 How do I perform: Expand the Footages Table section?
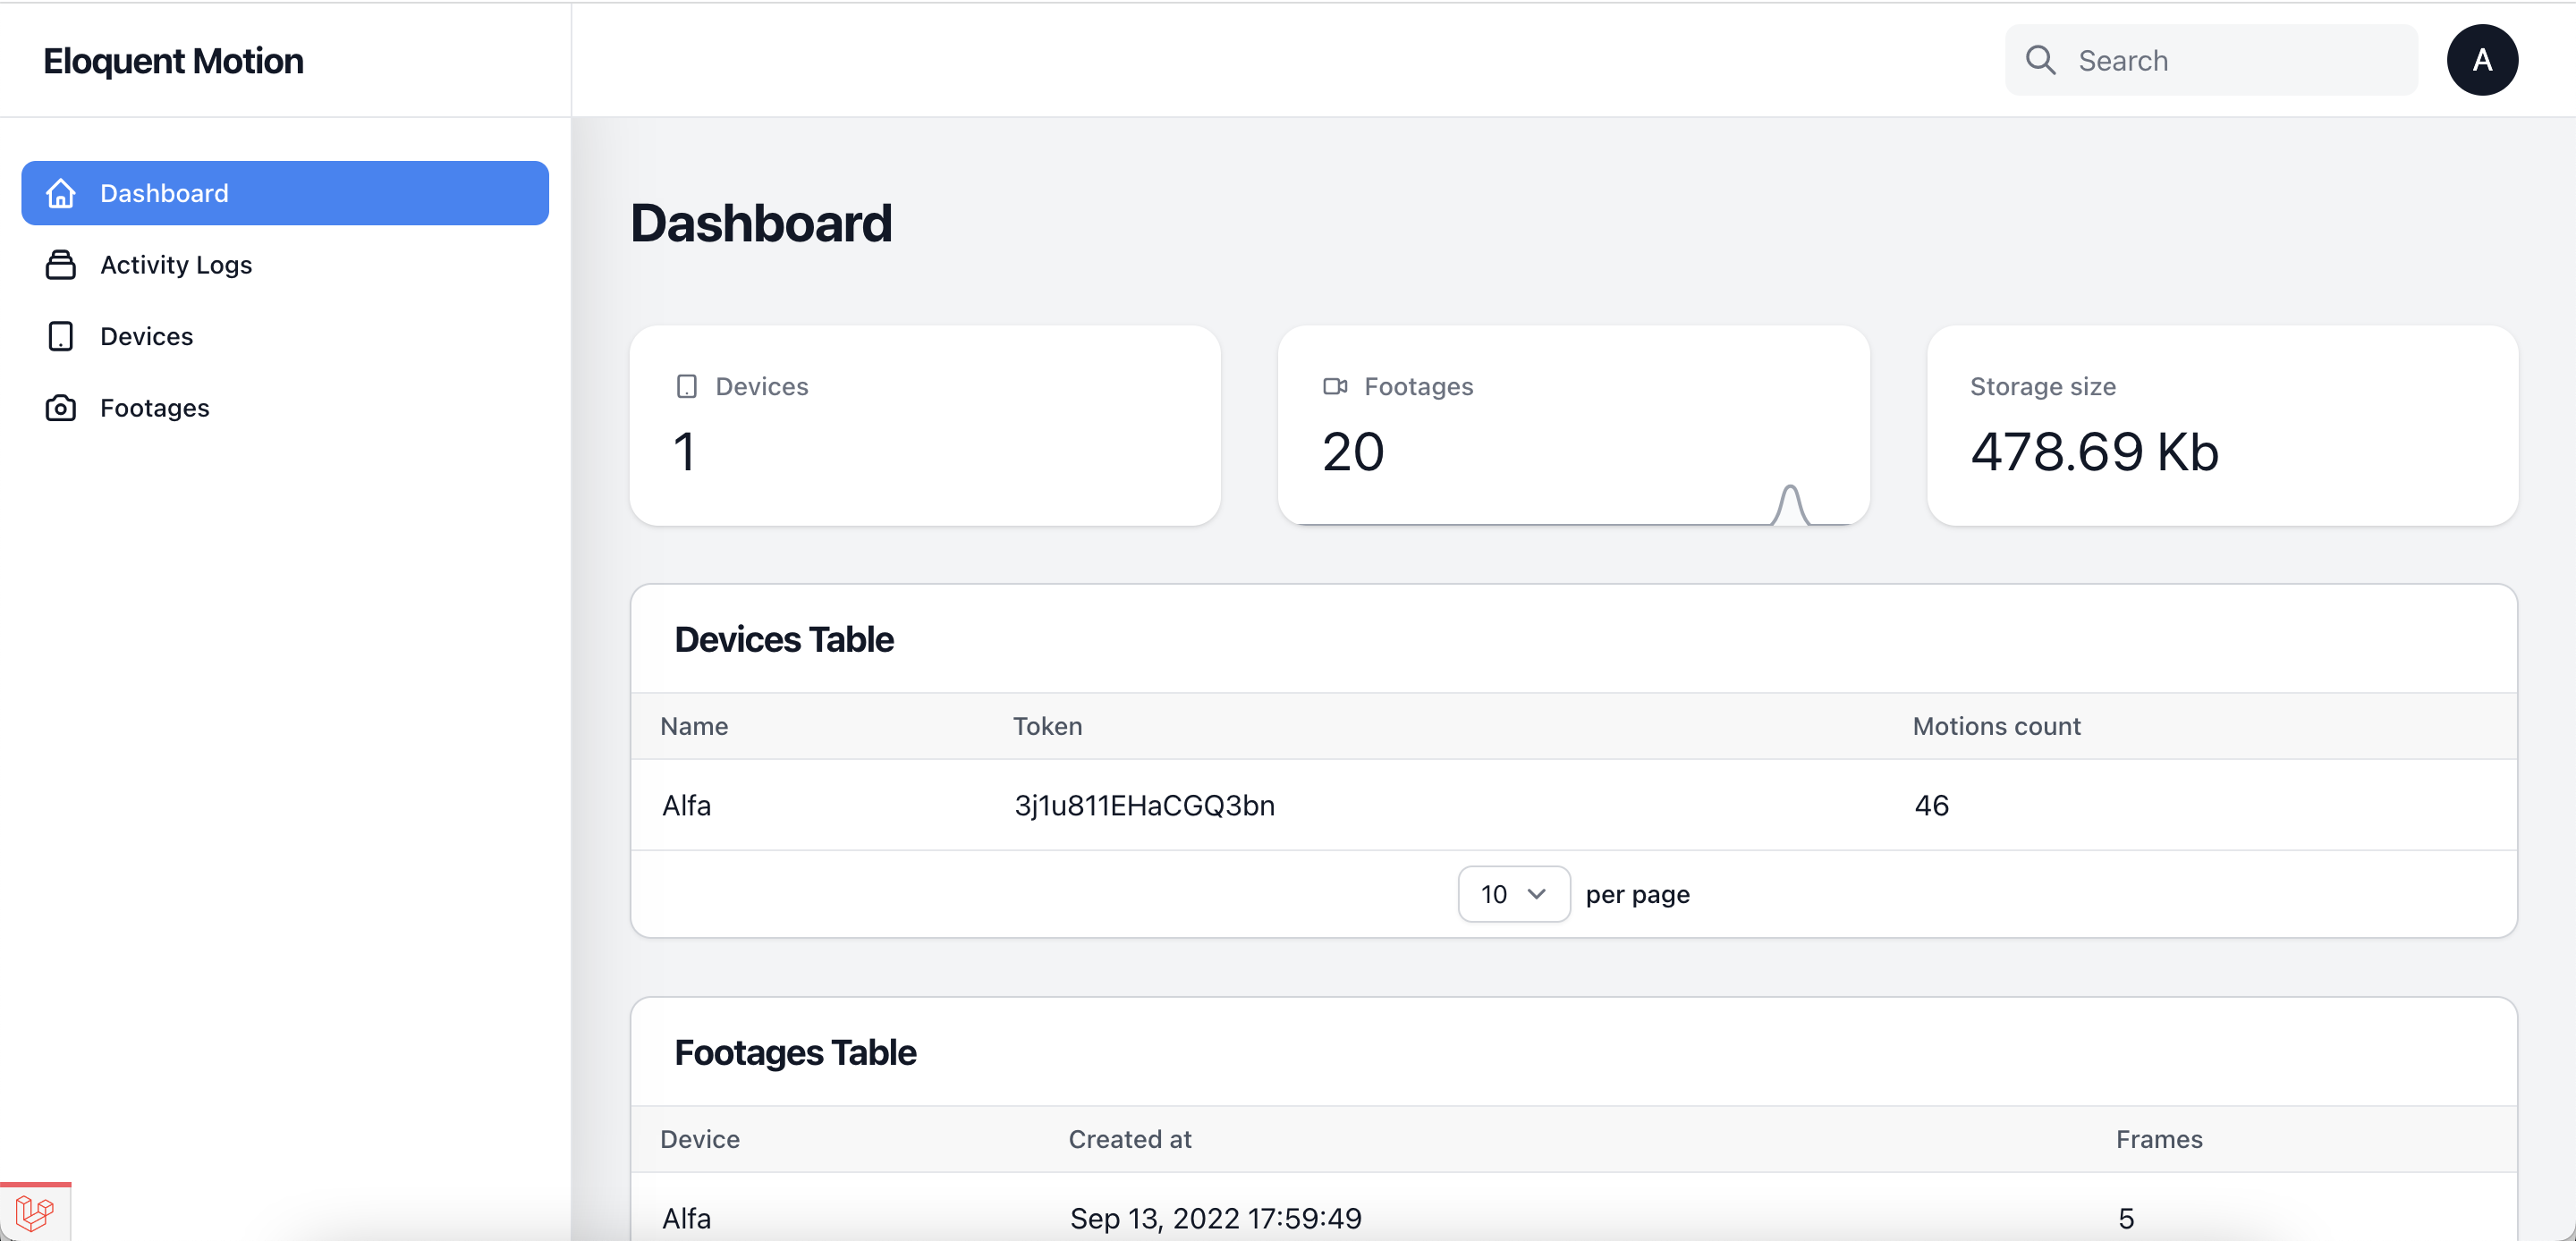click(x=795, y=1051)
